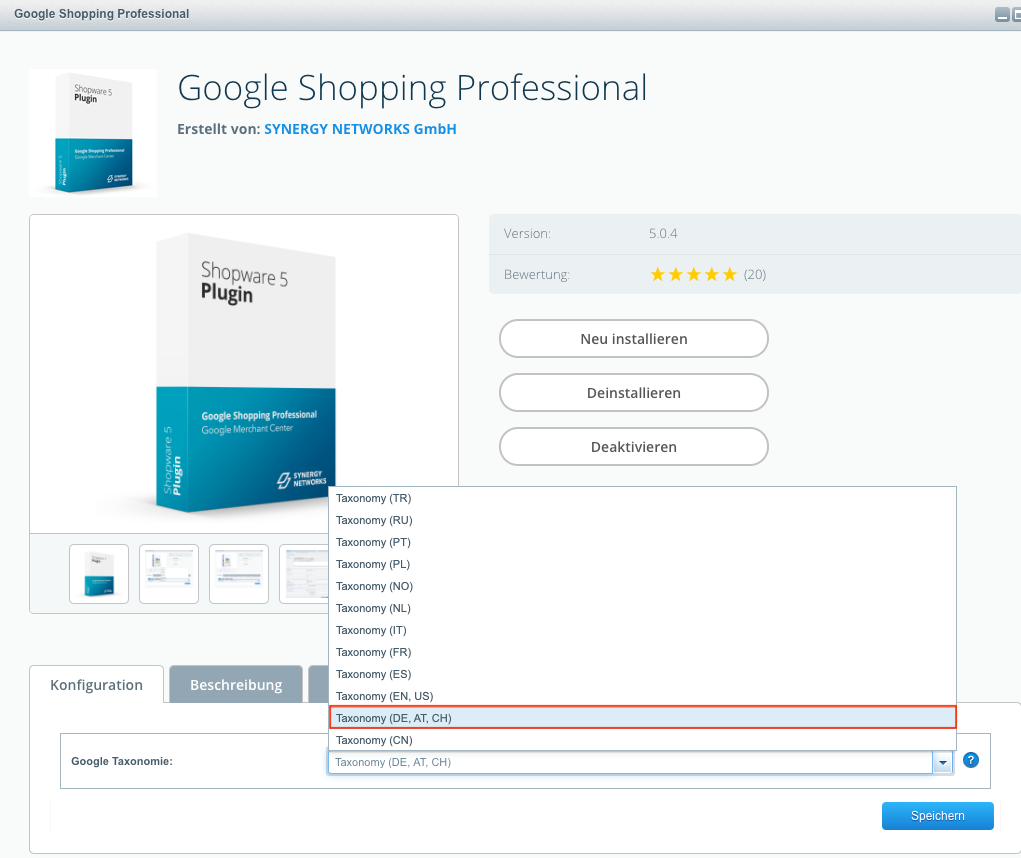Switch to Konfiguration tab
This screenshot has width=1021, height=858.
click(x=96, y=685)
